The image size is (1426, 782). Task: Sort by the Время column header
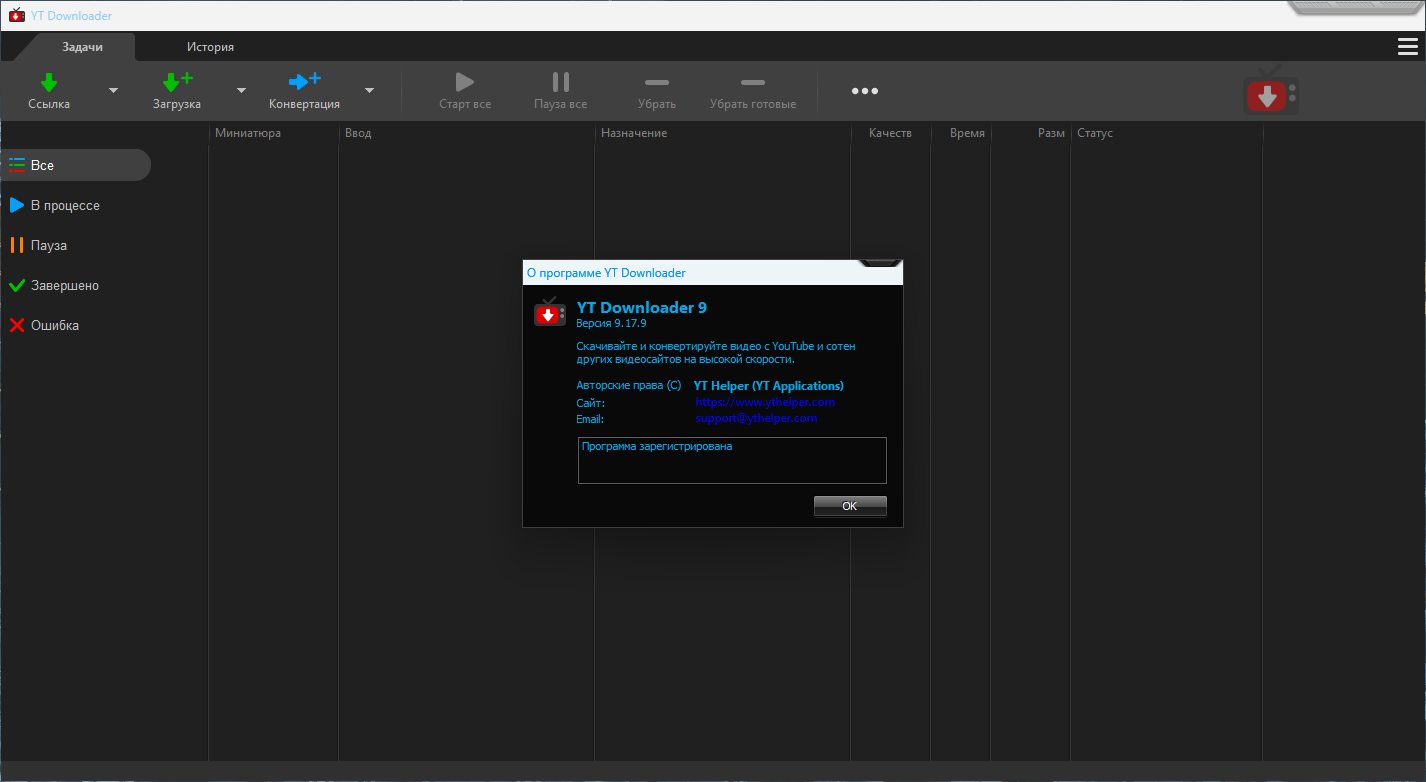pyautogui.click(x=960, y=133)
